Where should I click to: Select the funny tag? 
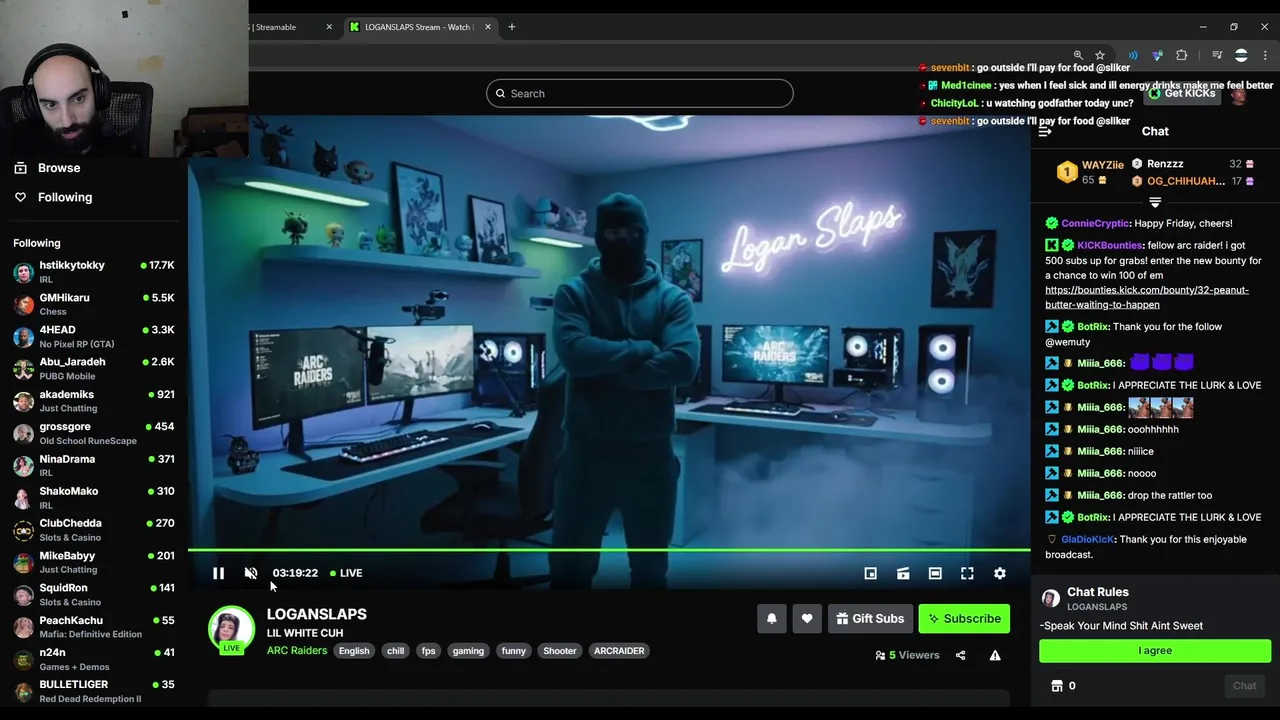click(514, 651)
